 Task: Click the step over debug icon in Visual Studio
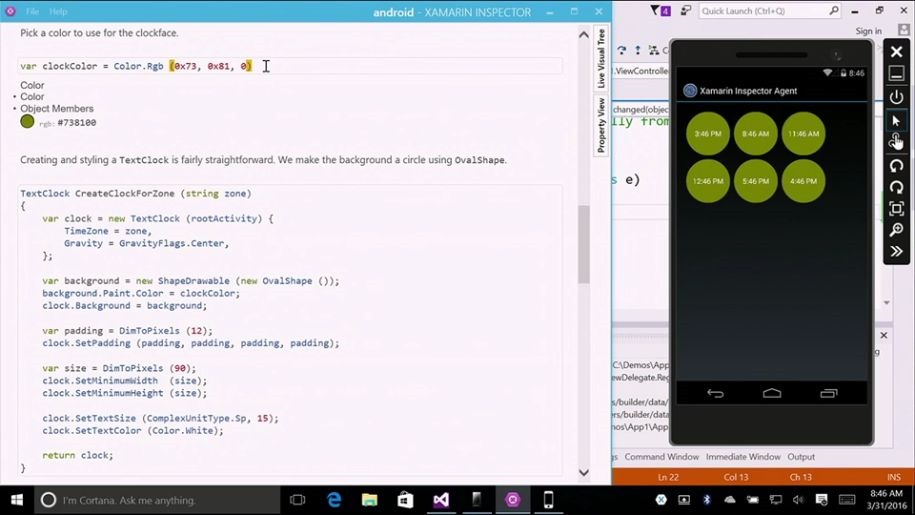(x=621, y=51)
